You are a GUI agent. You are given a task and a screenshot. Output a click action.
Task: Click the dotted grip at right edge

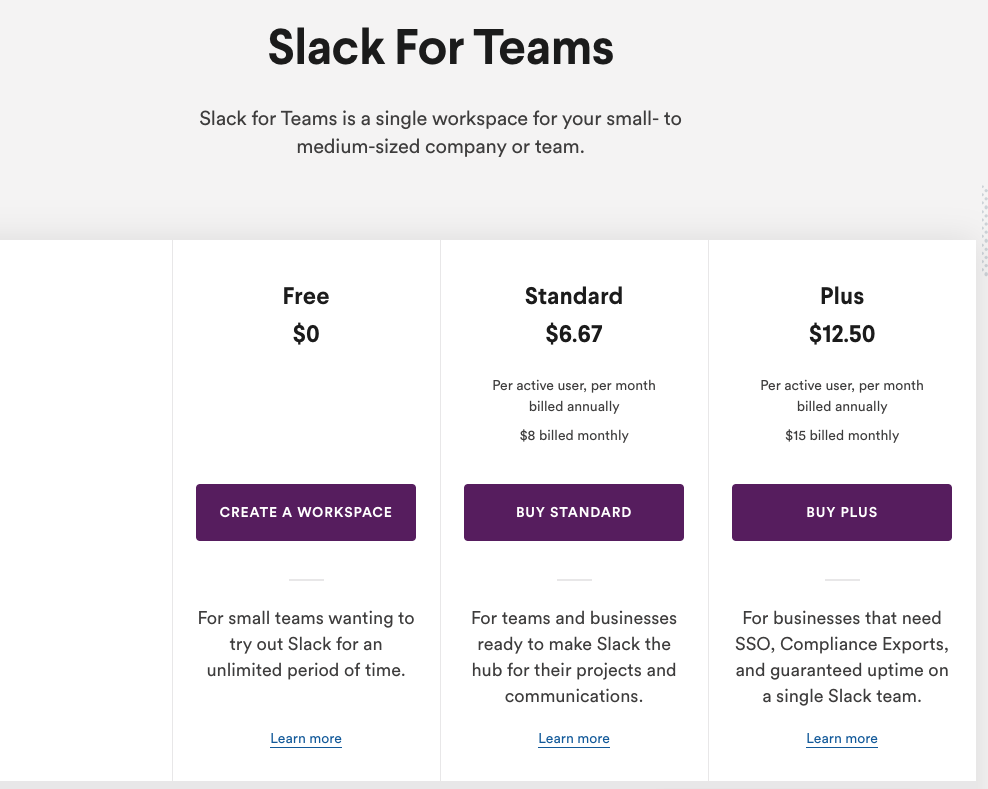pos(984,235)
